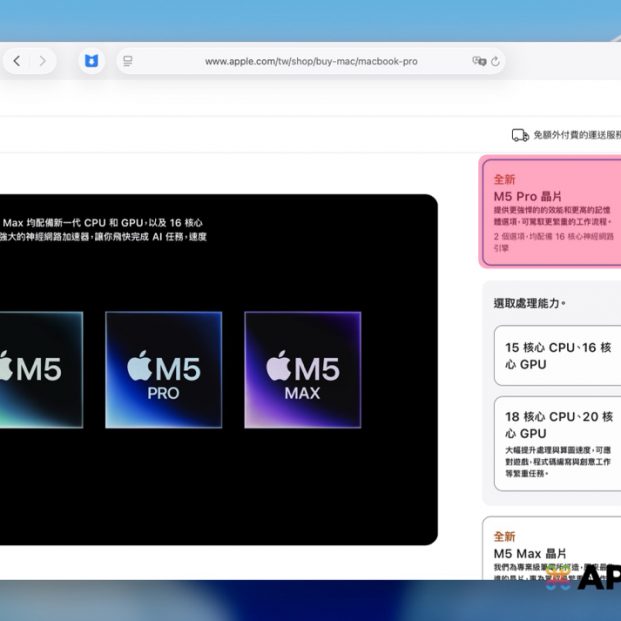Click the white description text in black banner
The height and width of the screenshot is (621, 621).
(105, 229)
